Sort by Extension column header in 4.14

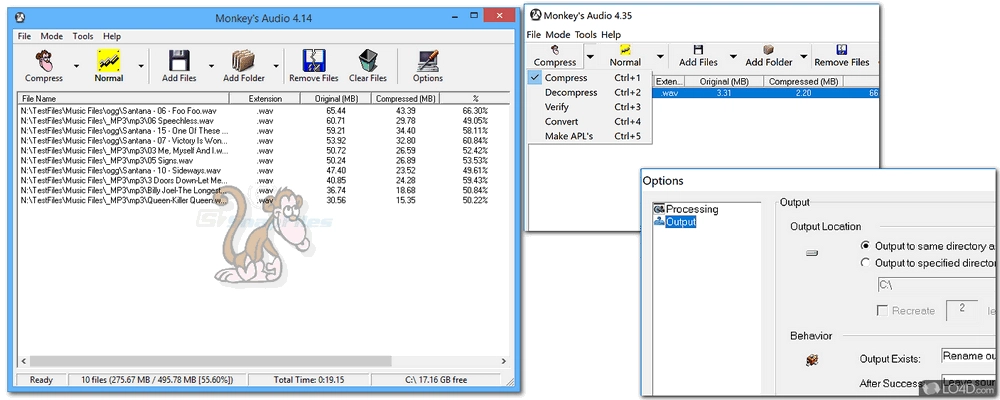(x=265, y=99)
